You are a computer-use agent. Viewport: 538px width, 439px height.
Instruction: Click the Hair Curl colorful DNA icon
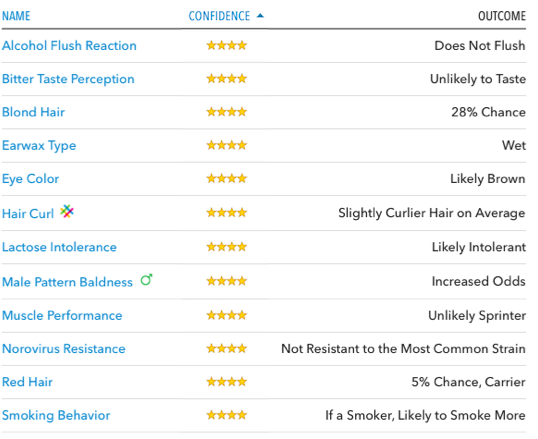tap(67, 211)
